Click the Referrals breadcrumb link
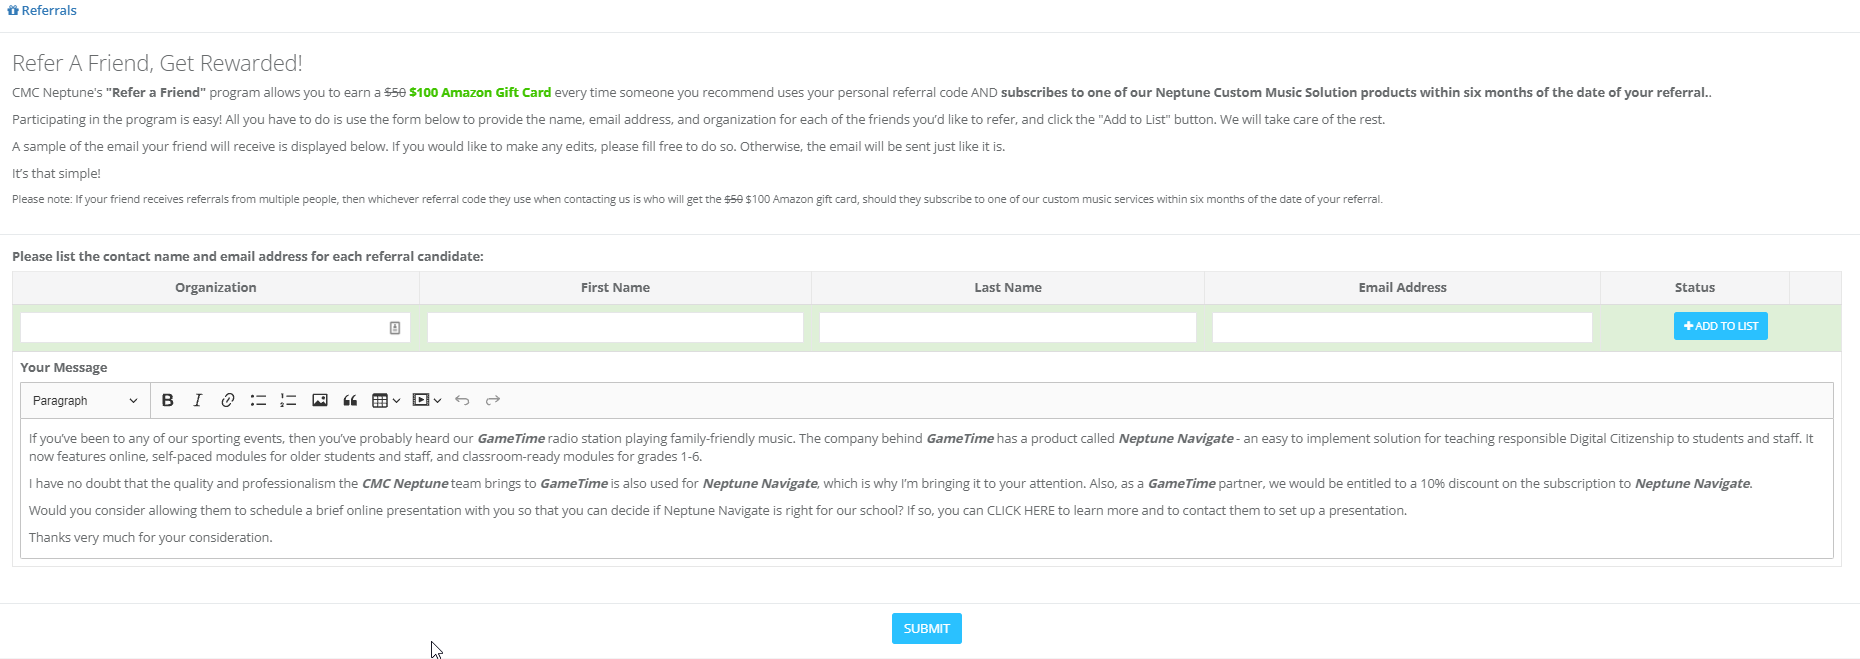 [x=49, y=10]
